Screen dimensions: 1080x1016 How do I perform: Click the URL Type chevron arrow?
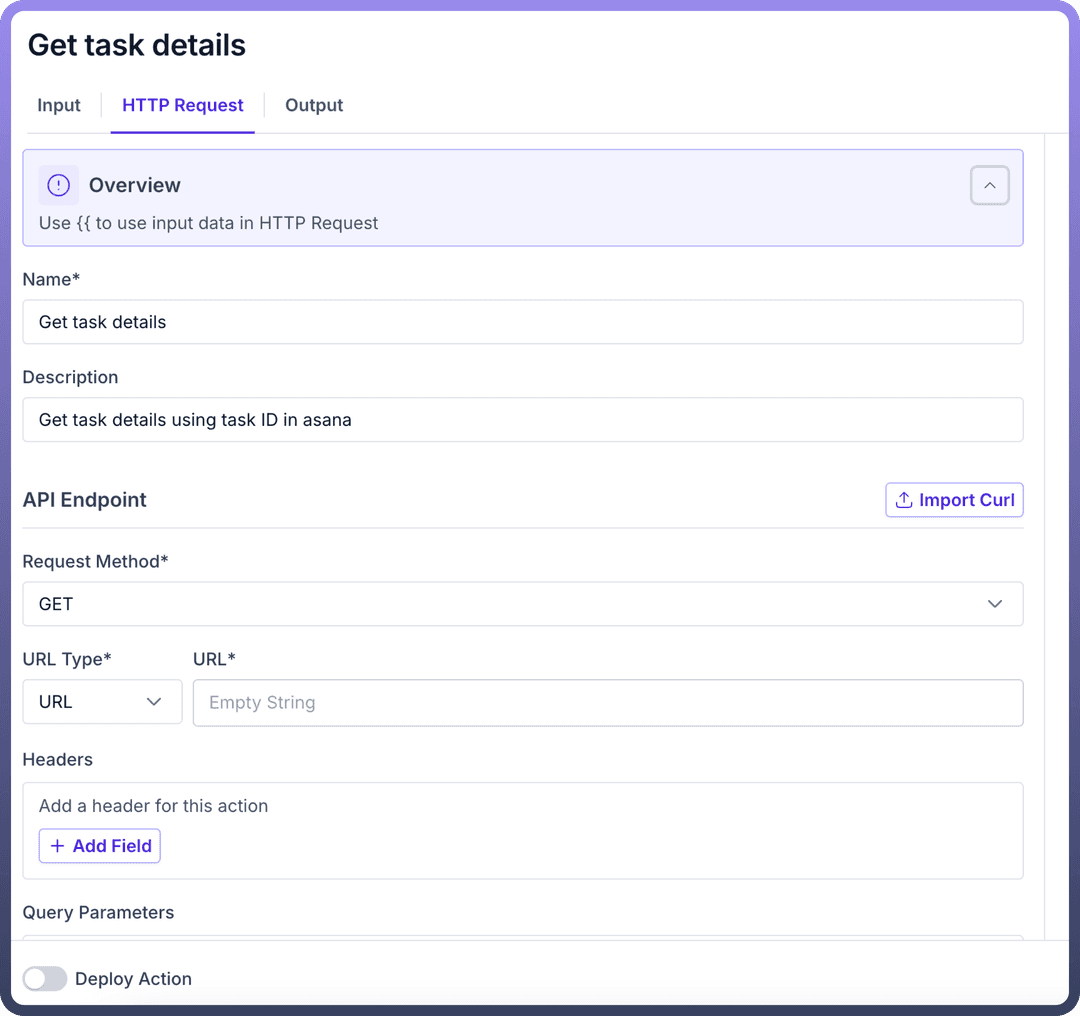click(x=154, y=702)
